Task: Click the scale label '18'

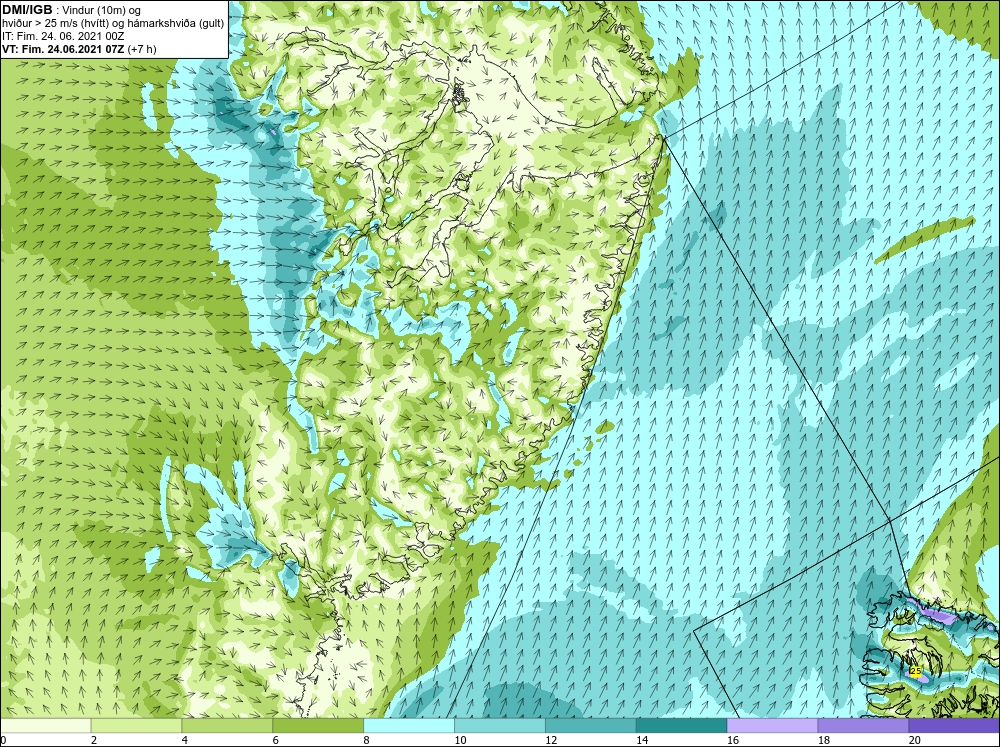Action: 823,740
